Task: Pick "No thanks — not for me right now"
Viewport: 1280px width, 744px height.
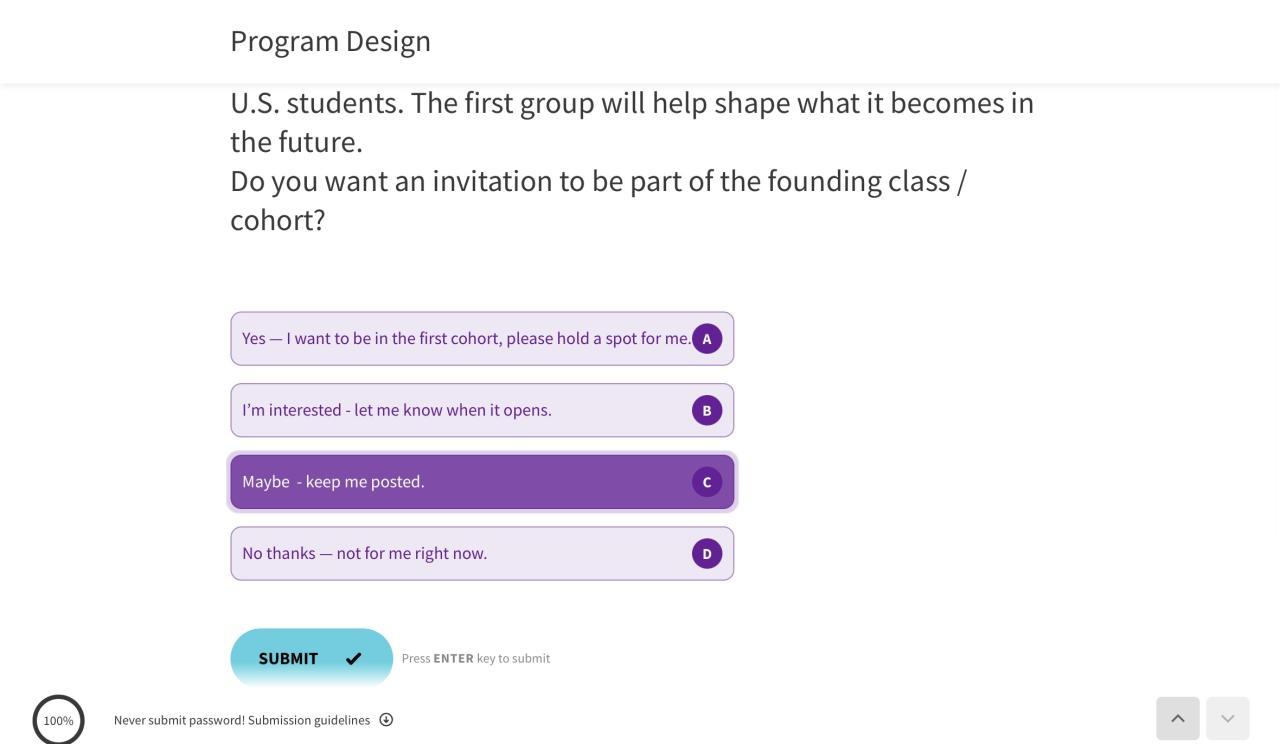Action: (364, 554)
